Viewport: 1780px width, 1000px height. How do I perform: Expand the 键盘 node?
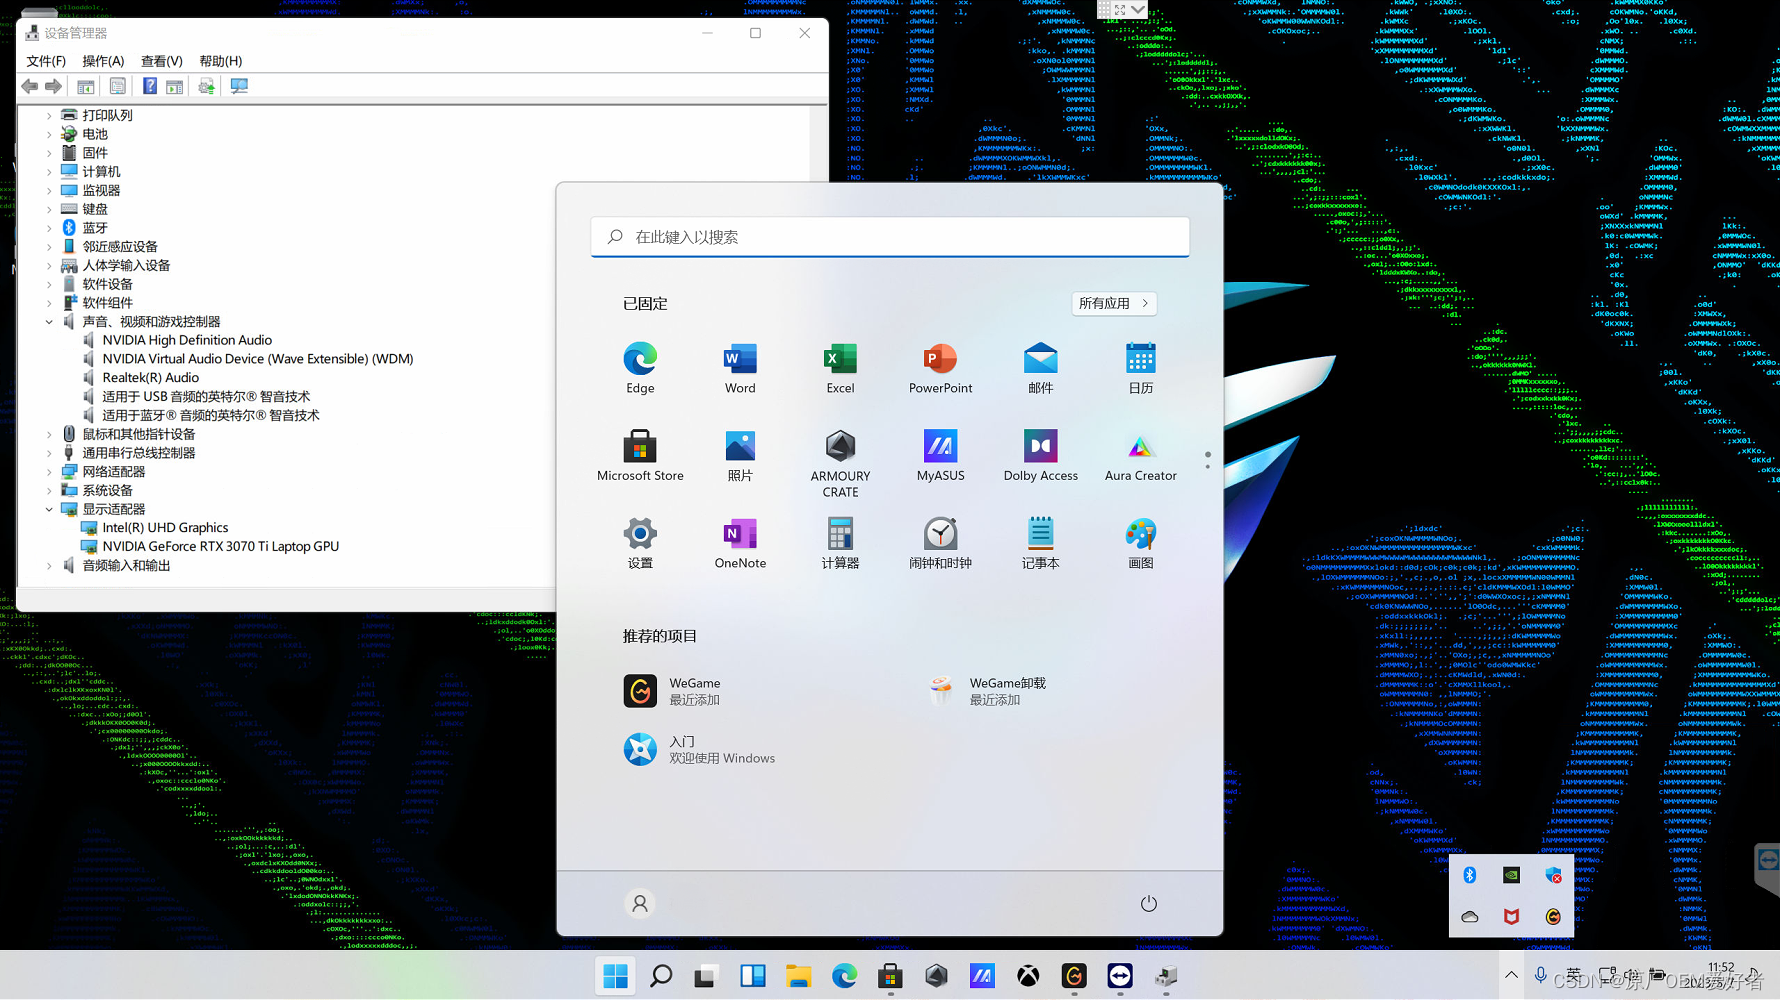pos(49,209)
